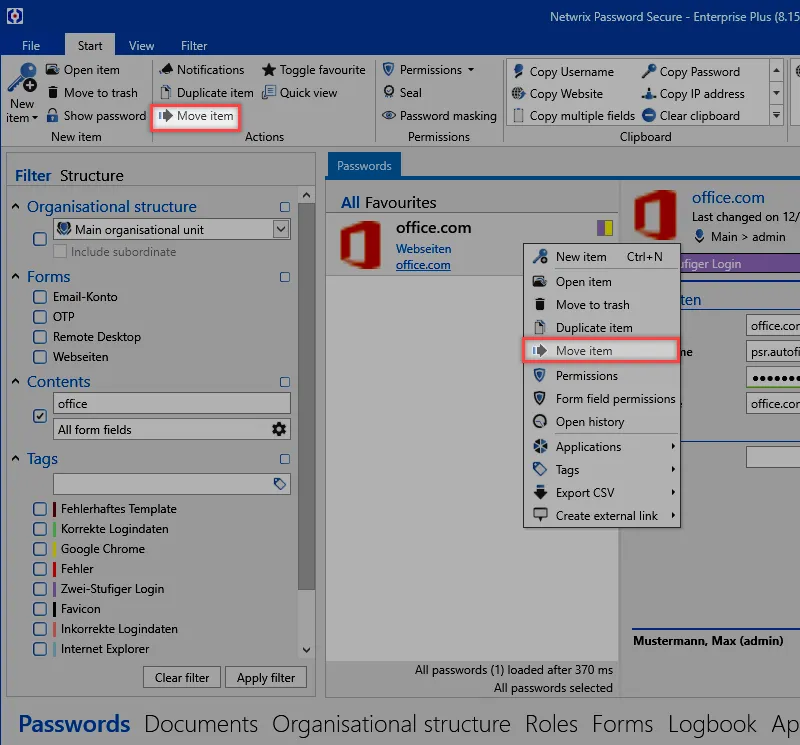
Task: Switch to the View ribbon tab
Action: (141, 45)
